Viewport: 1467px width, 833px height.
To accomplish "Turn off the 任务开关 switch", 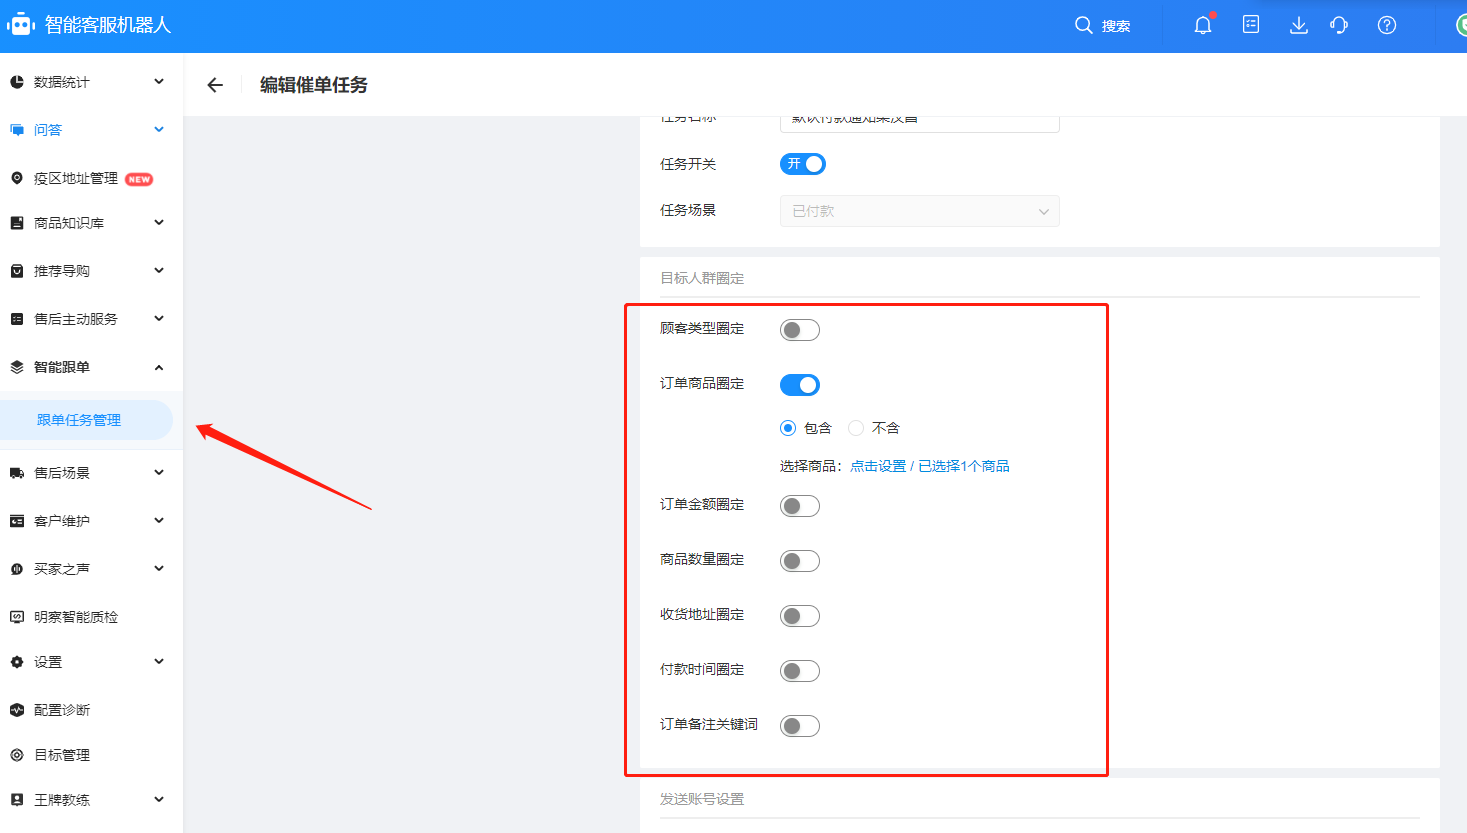I will [803, 164].
